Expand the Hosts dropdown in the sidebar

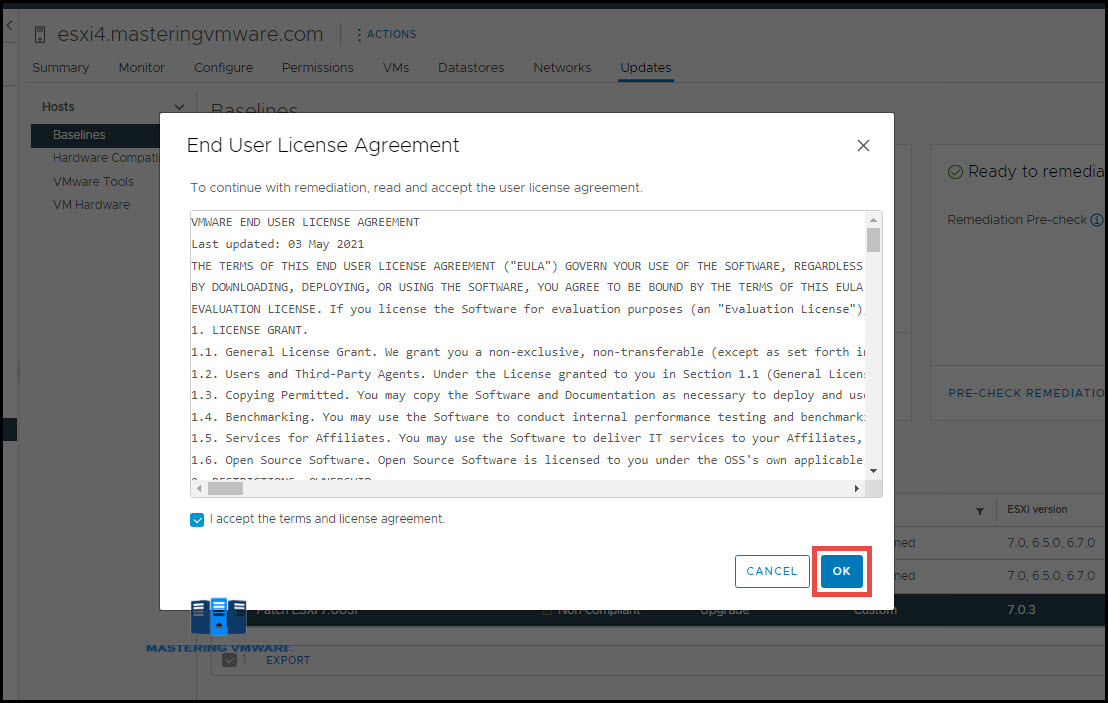click(x=179, y=106)
